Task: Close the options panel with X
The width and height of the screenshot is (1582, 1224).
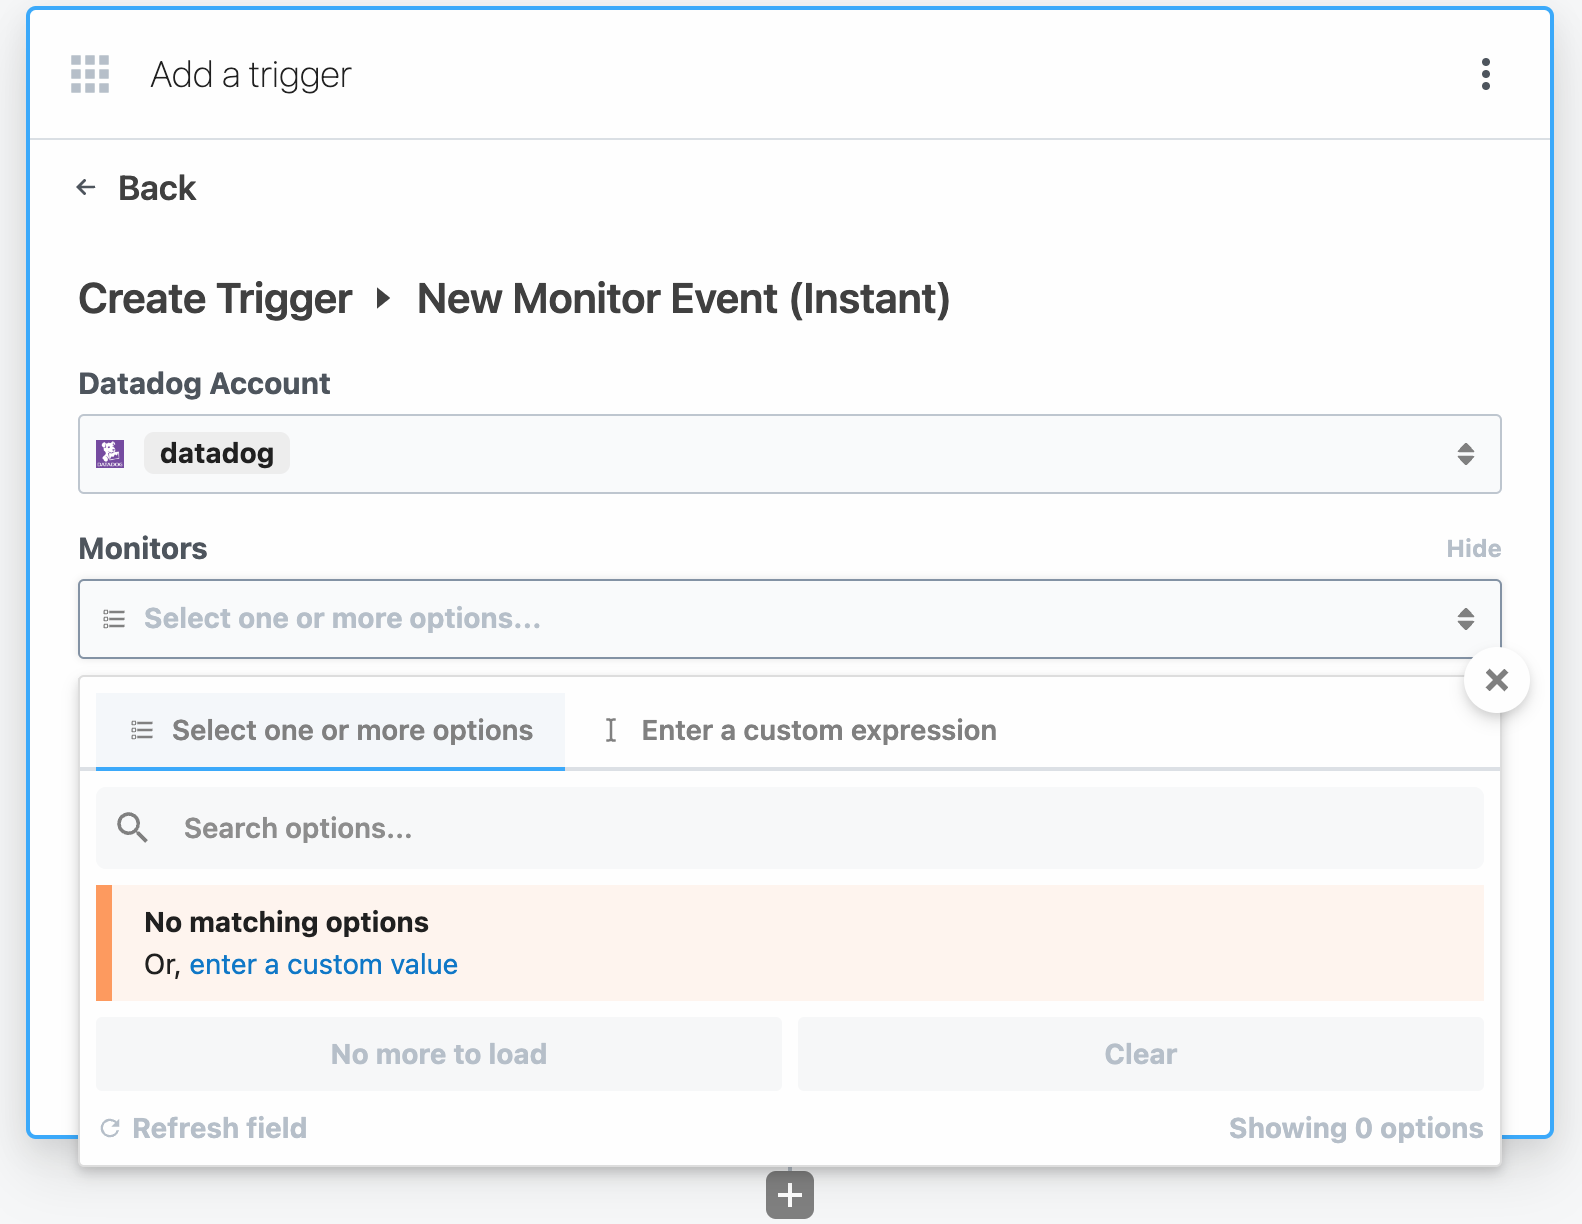Action: coord(1497,680)
